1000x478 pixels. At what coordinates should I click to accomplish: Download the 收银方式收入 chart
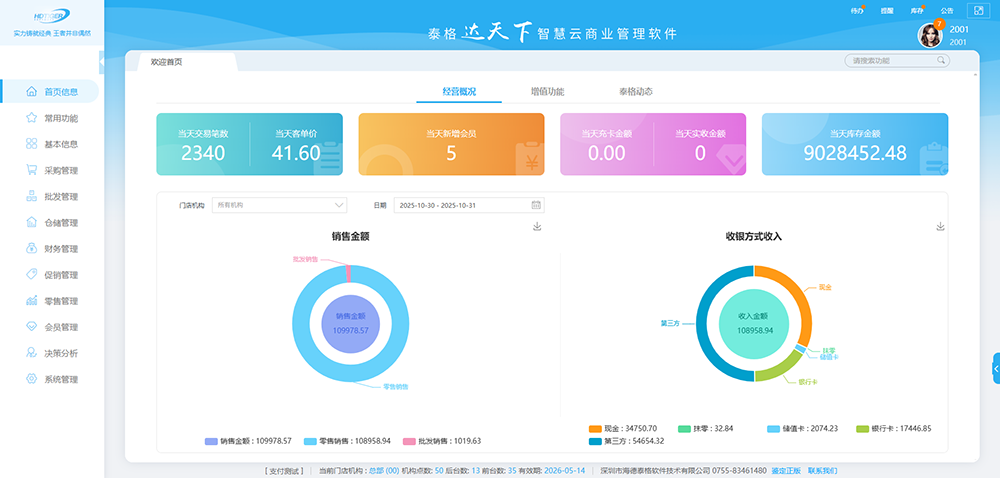pos(940,227)
